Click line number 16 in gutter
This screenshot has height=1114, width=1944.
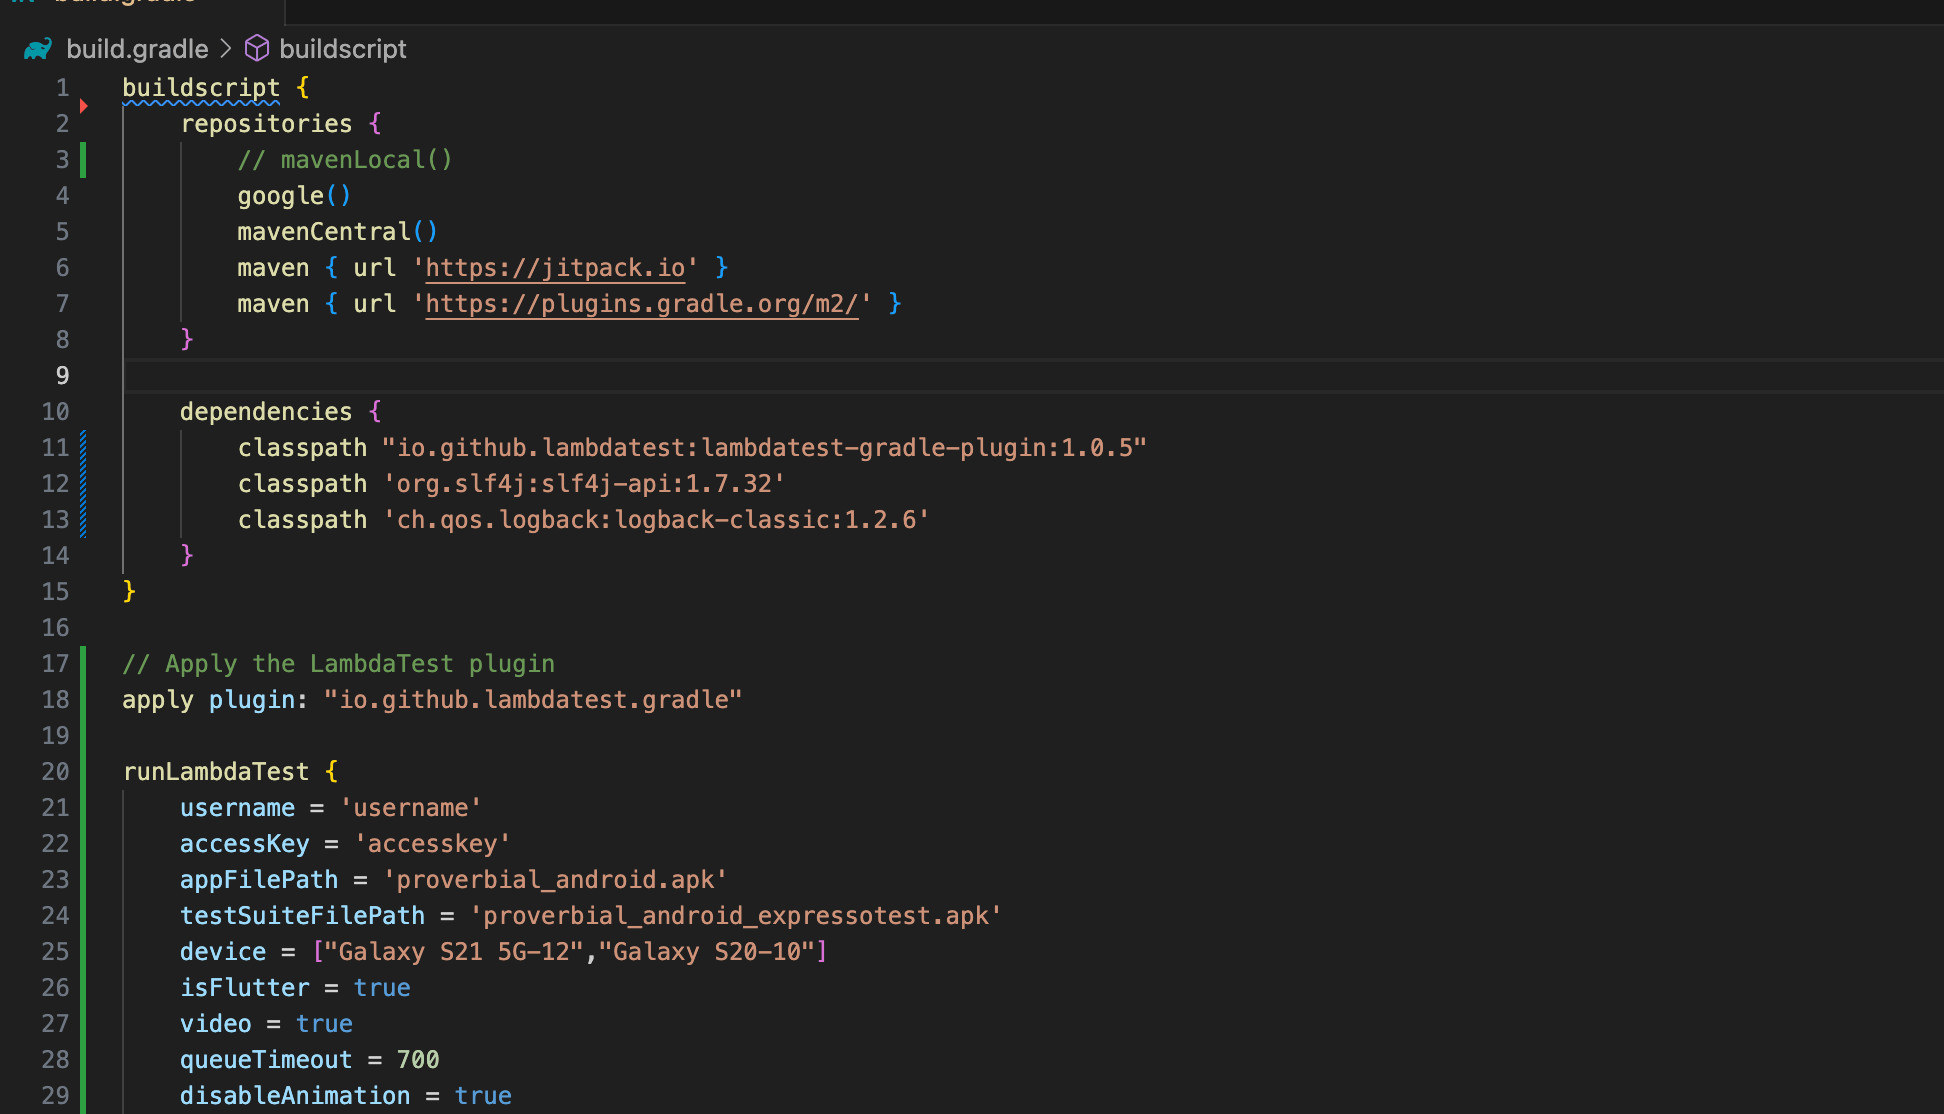(55, 628)
